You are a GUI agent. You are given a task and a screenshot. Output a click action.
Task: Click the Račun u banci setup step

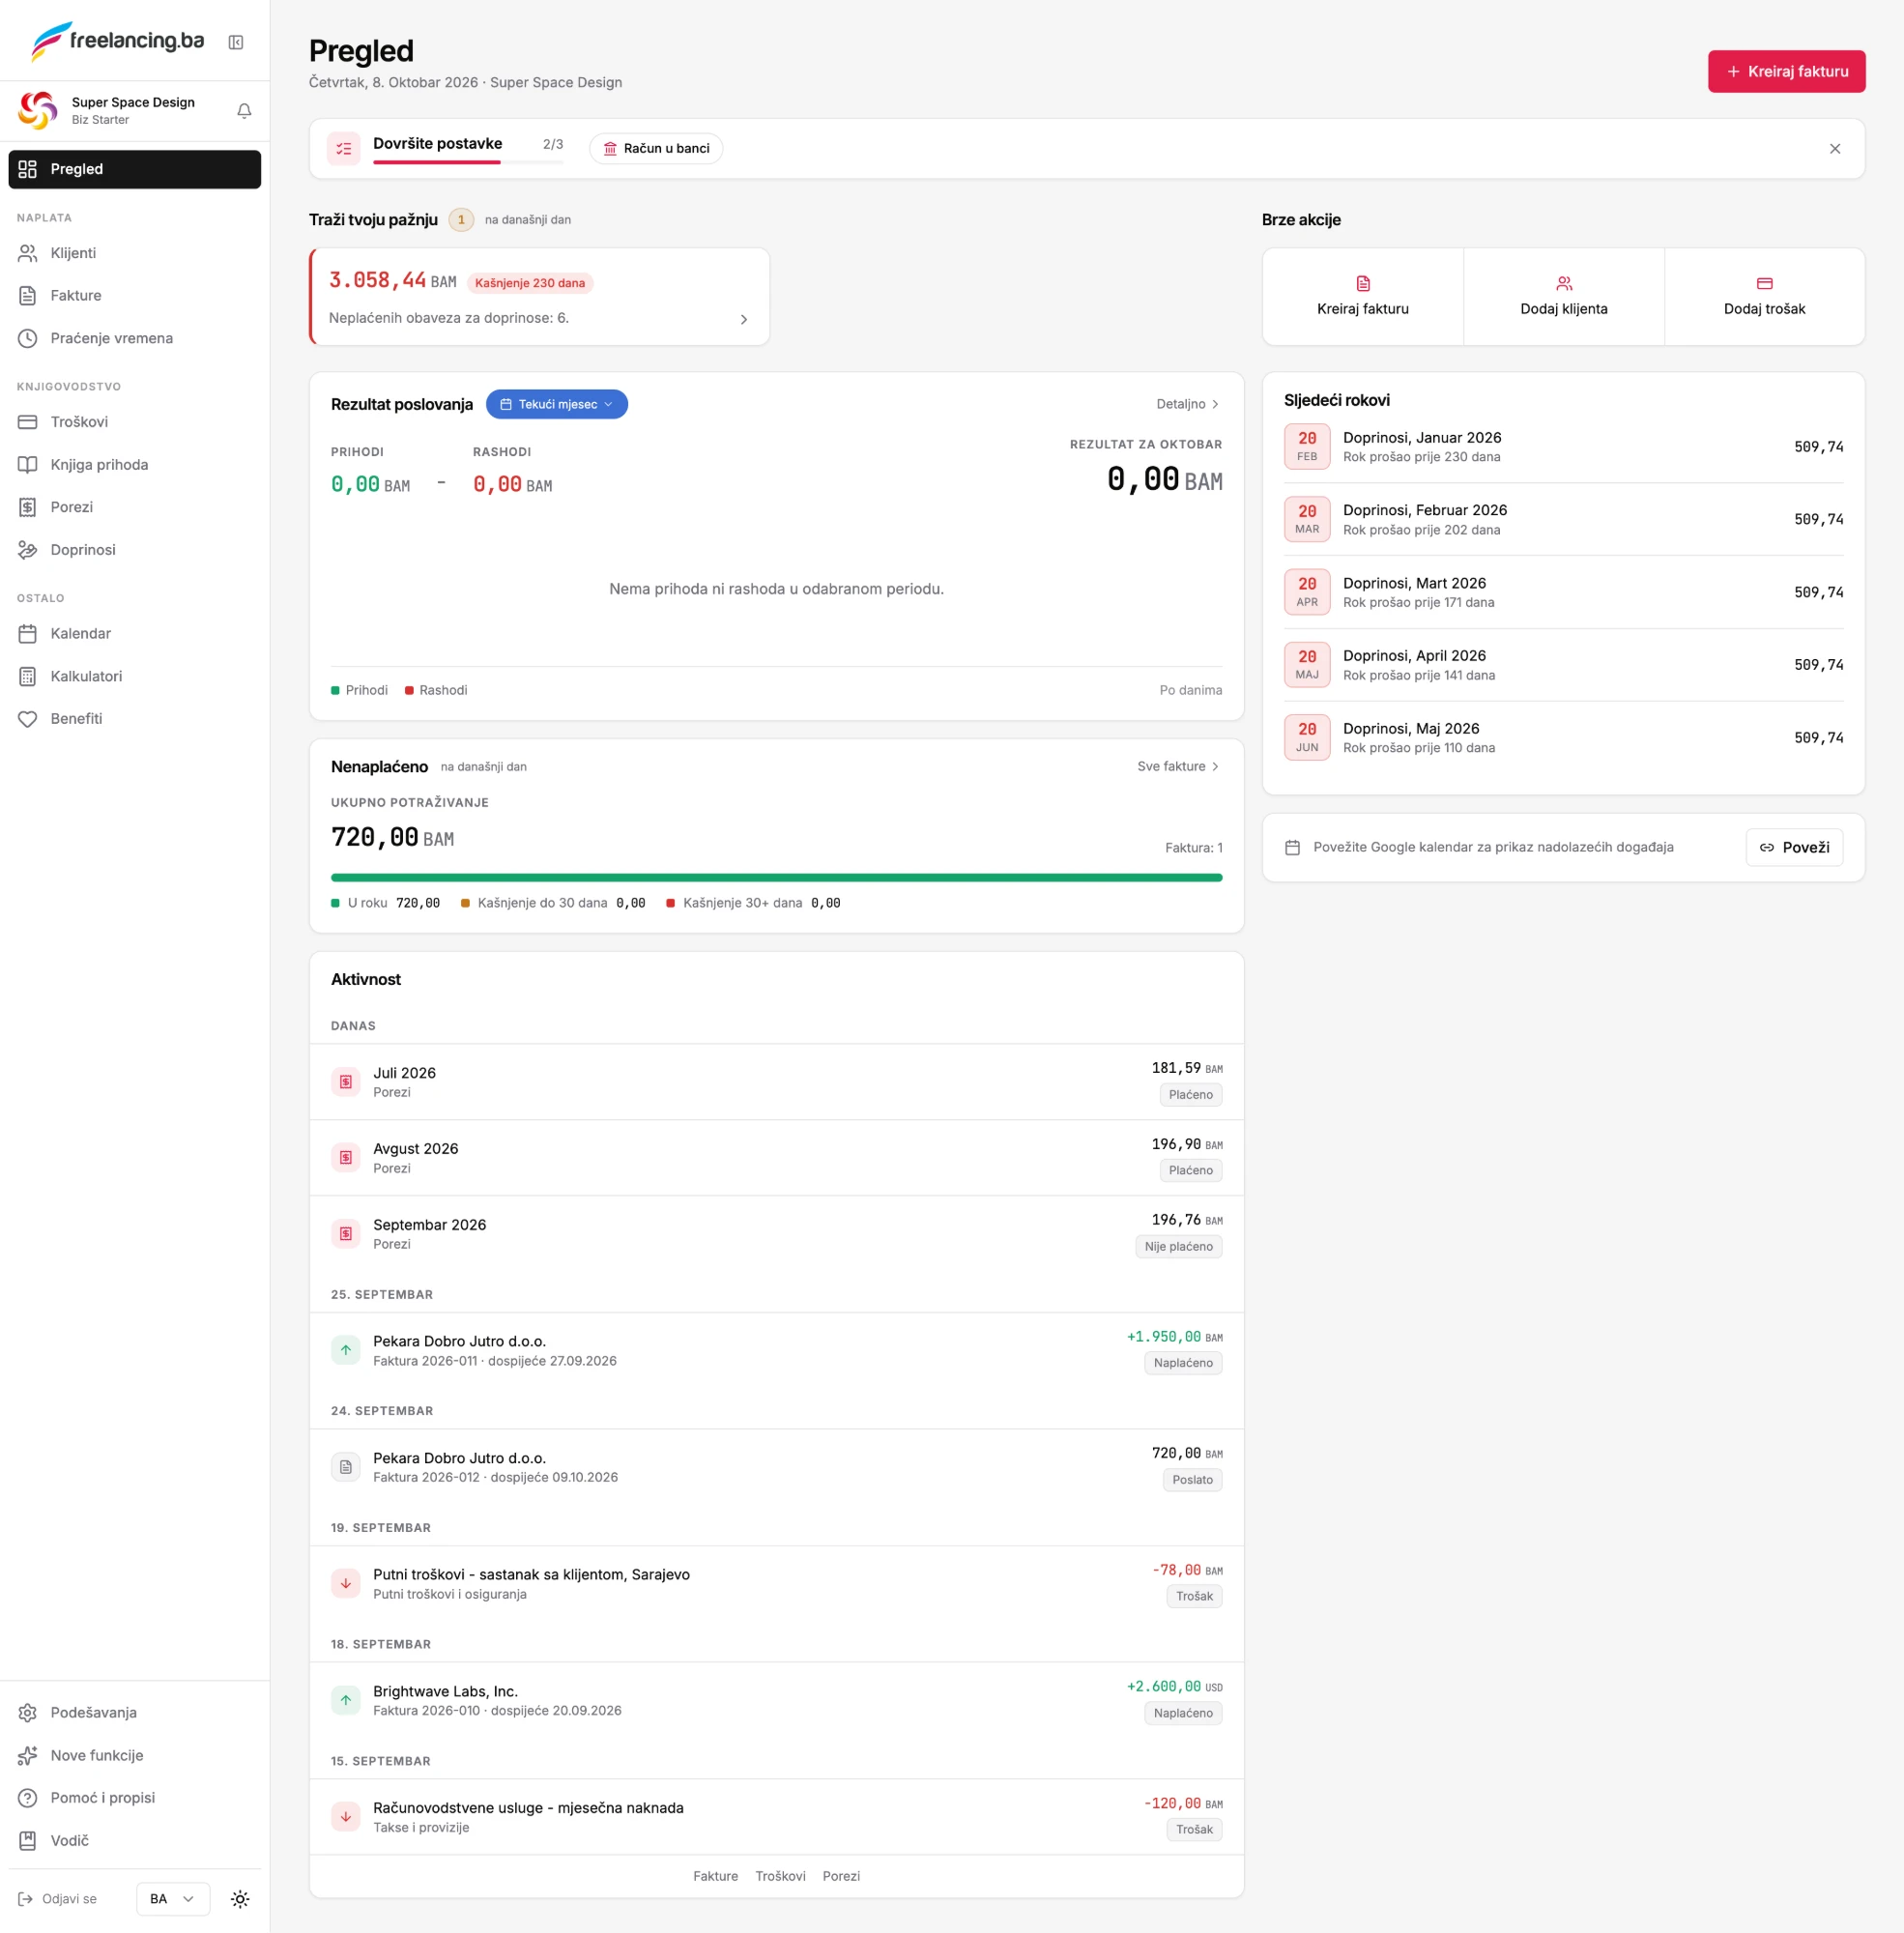coord(656,148)
